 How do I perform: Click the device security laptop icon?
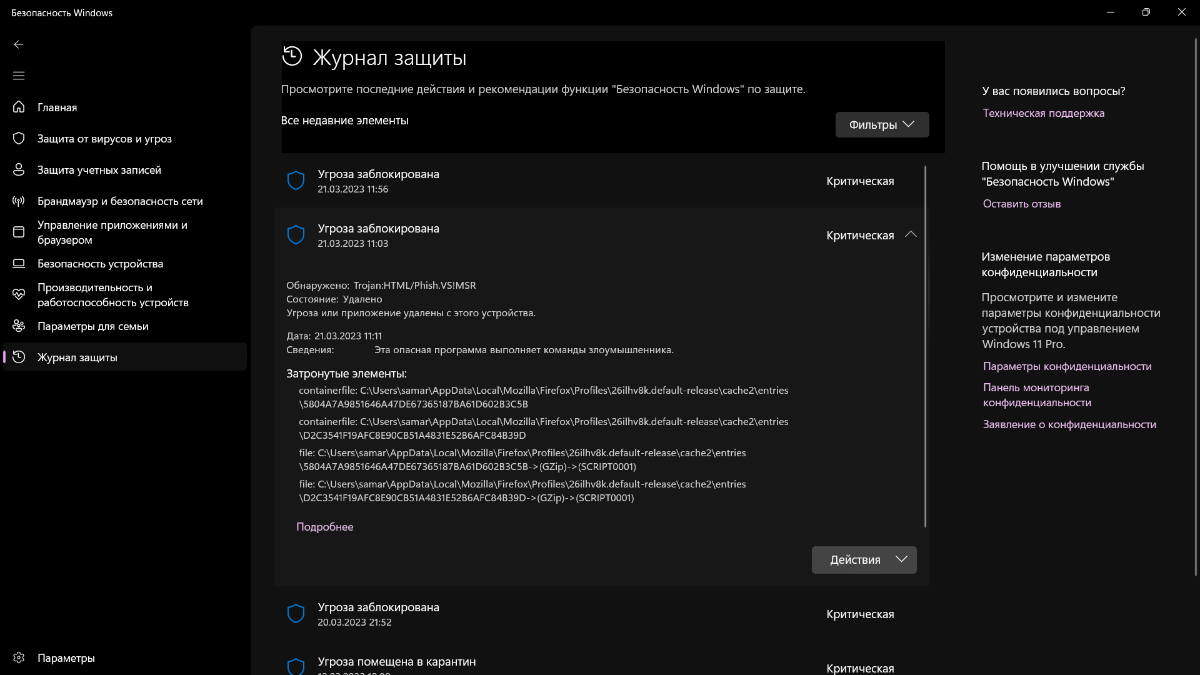(18, 264)
